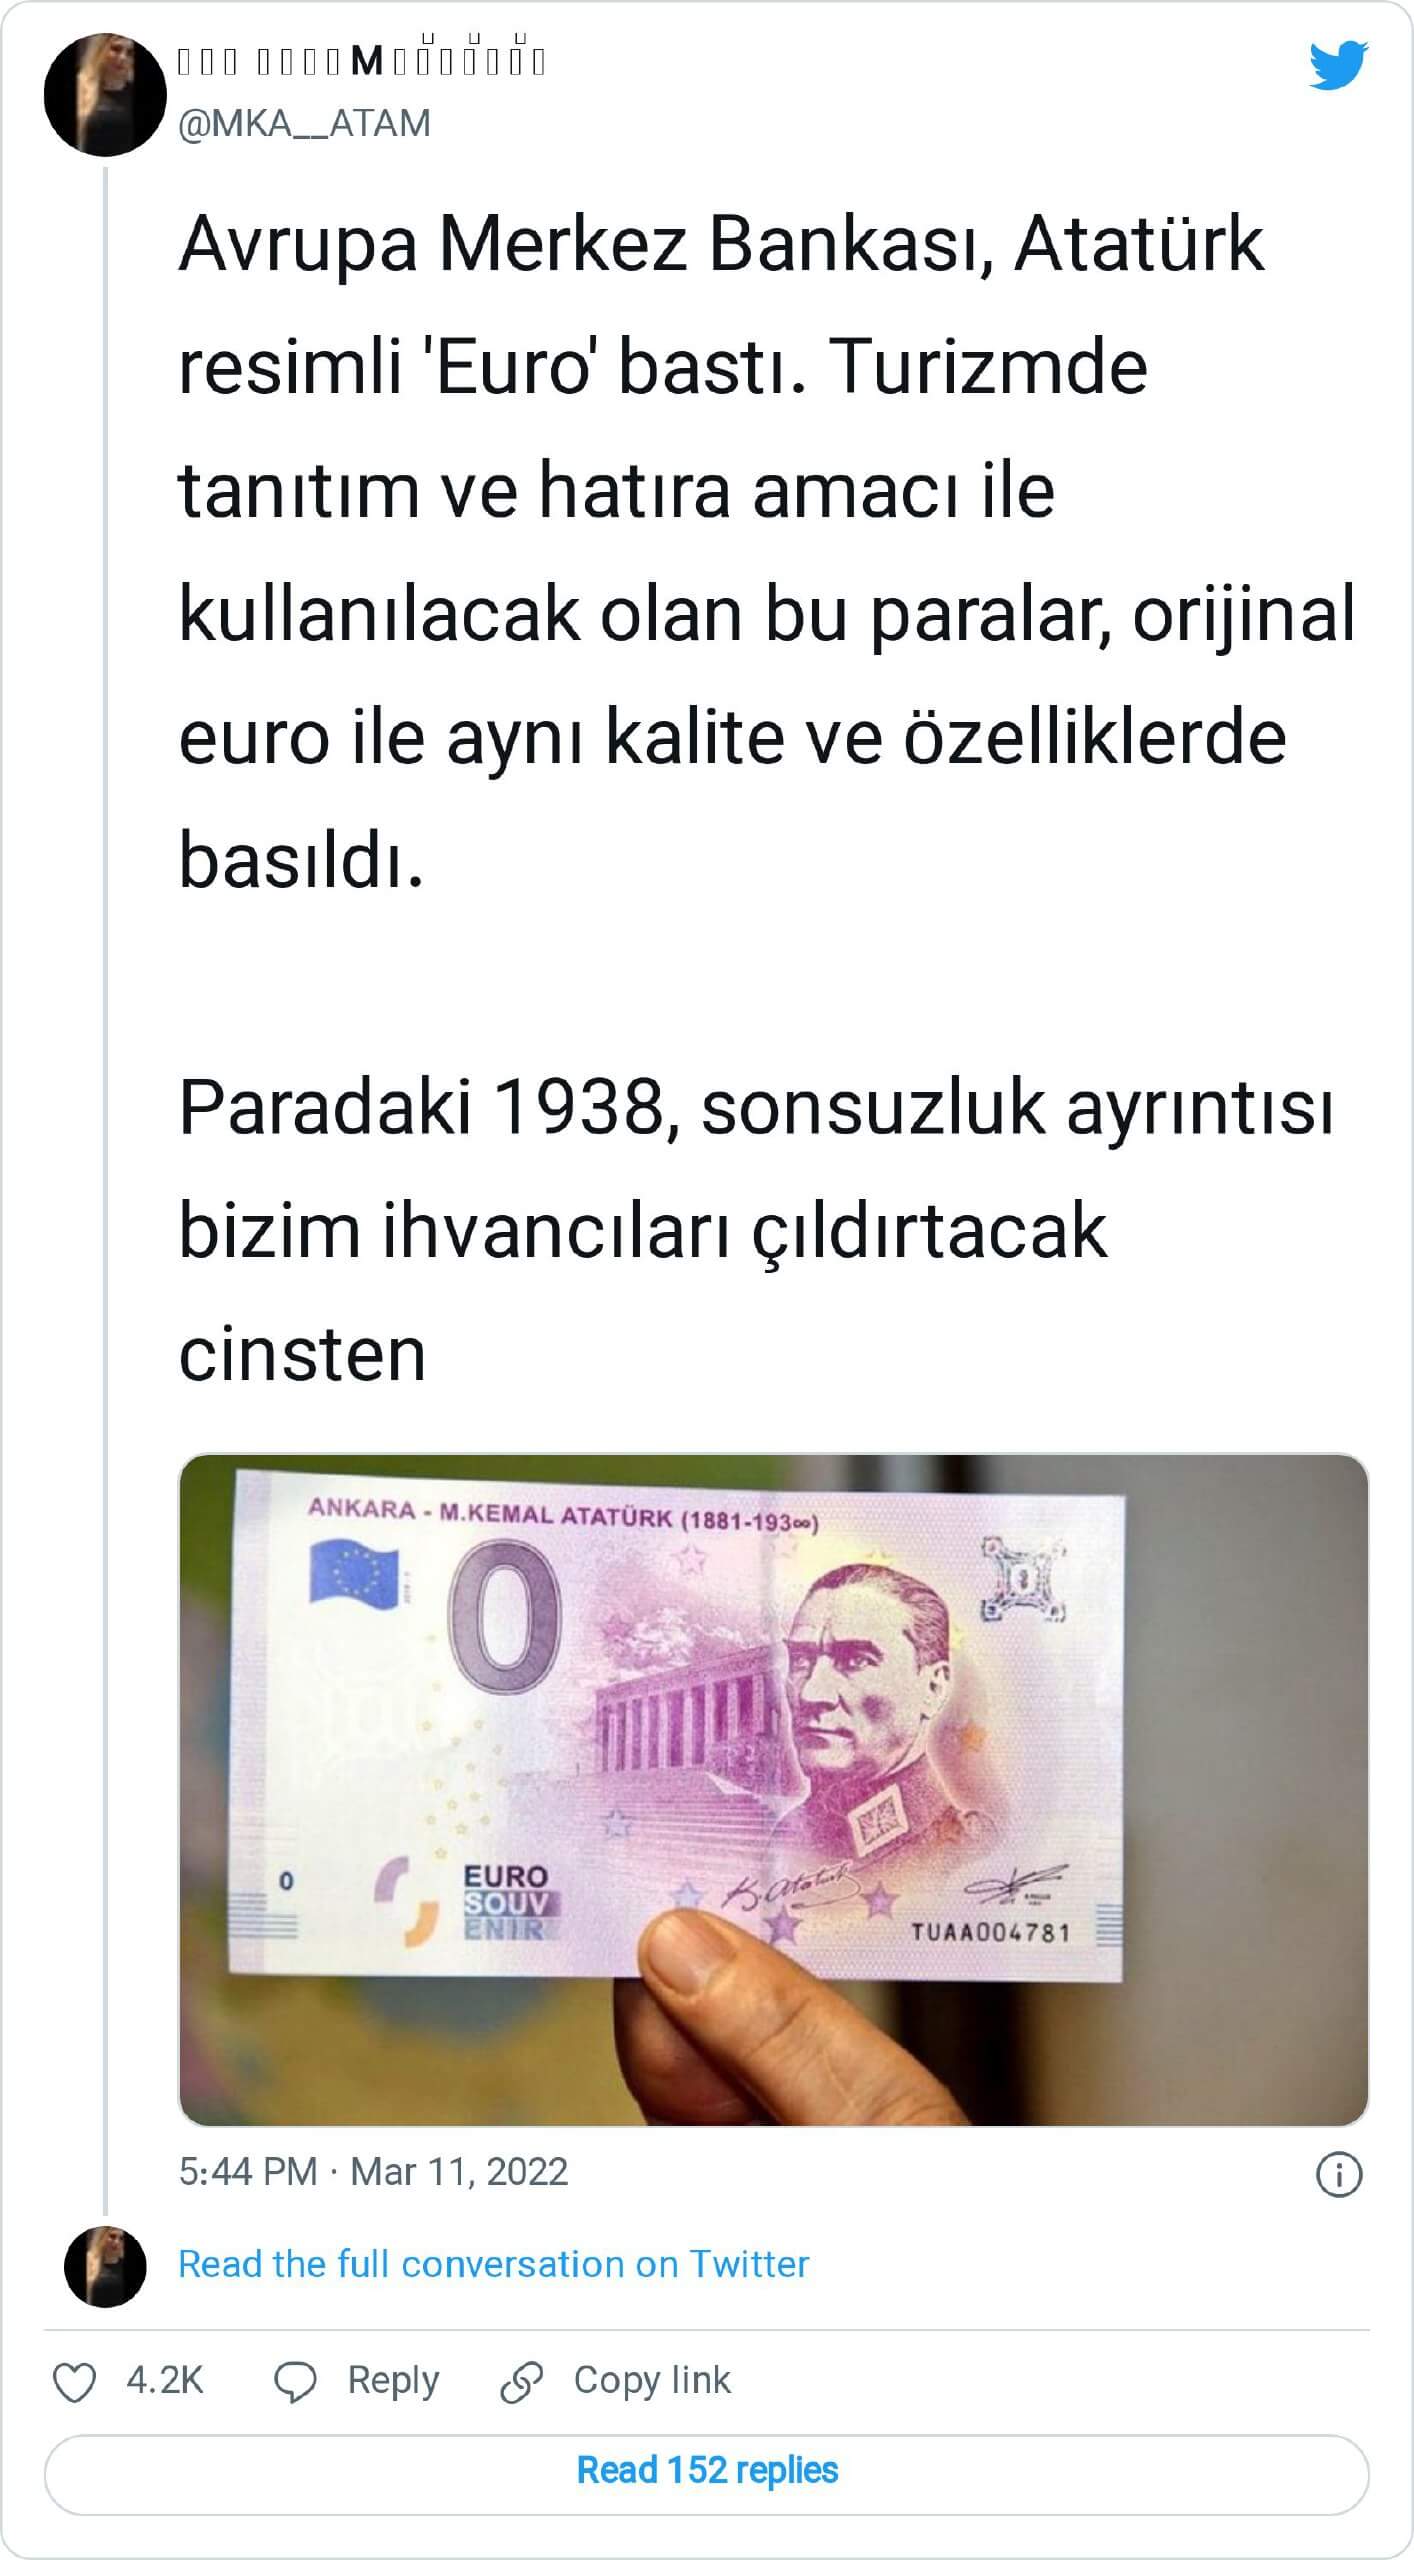
Task: Like the tweet with heart icon
Action: coord(75,2382)
